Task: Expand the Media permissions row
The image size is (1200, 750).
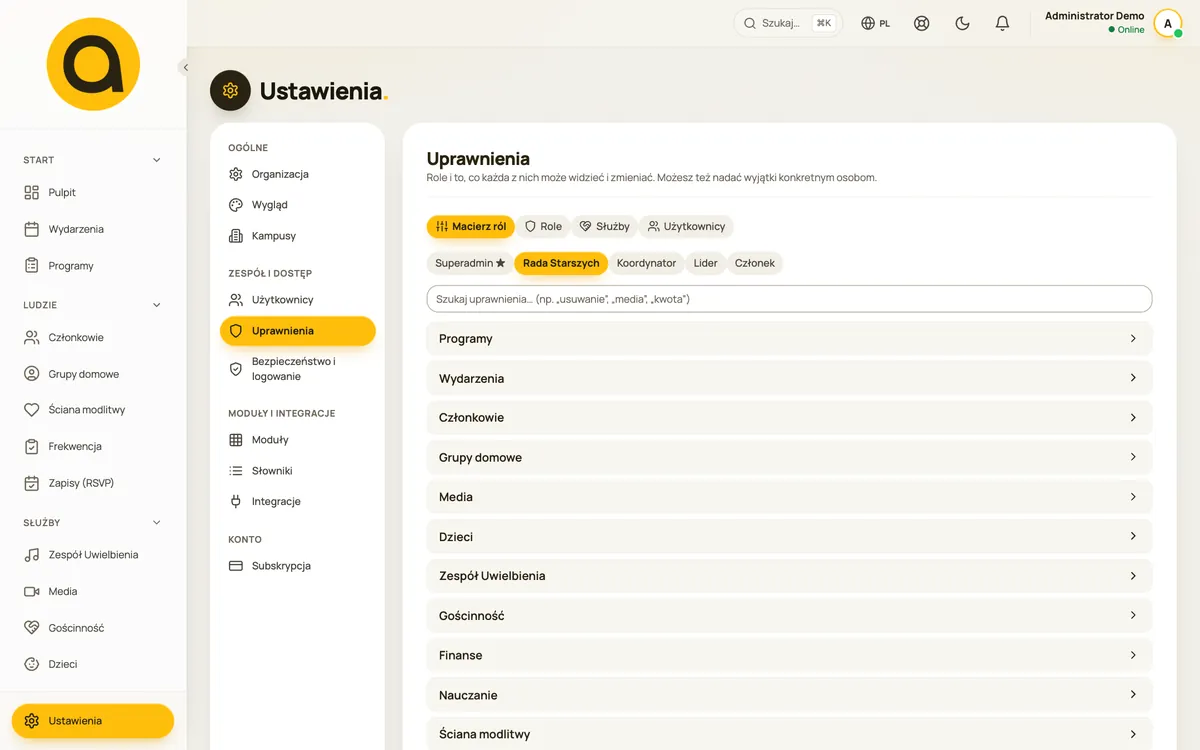Action: pyautogui.click(x=789, y=497)
